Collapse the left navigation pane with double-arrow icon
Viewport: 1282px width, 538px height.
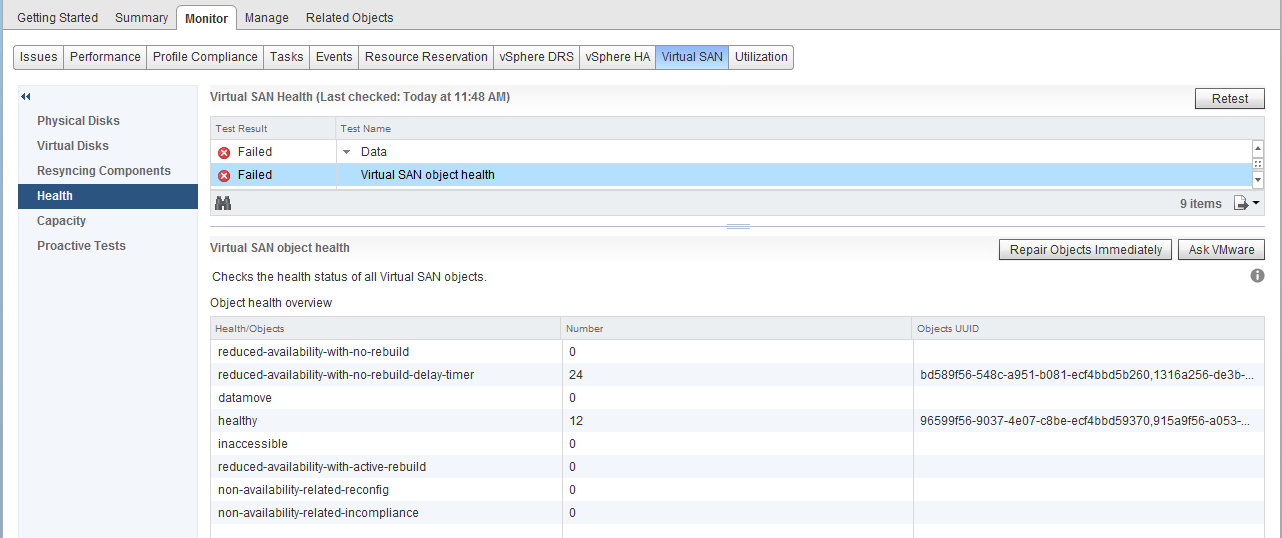pos(26,97)
